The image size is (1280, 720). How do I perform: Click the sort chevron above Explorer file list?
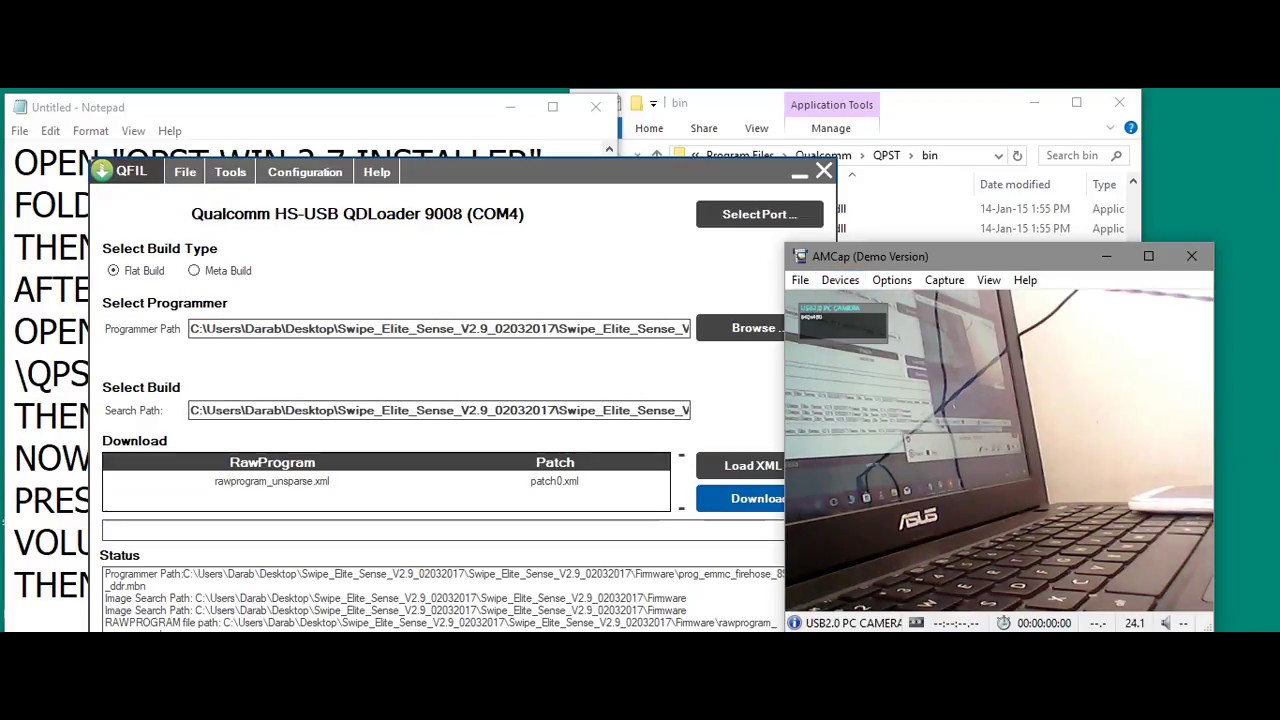[x=852, y=174]
